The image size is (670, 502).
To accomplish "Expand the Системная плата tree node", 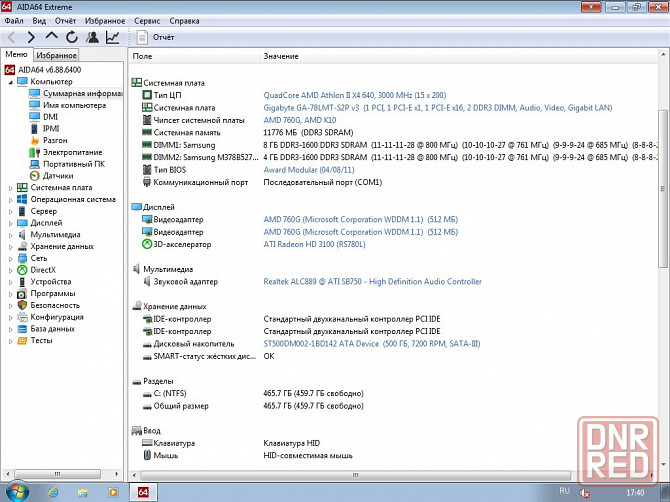I will (11, 188).
